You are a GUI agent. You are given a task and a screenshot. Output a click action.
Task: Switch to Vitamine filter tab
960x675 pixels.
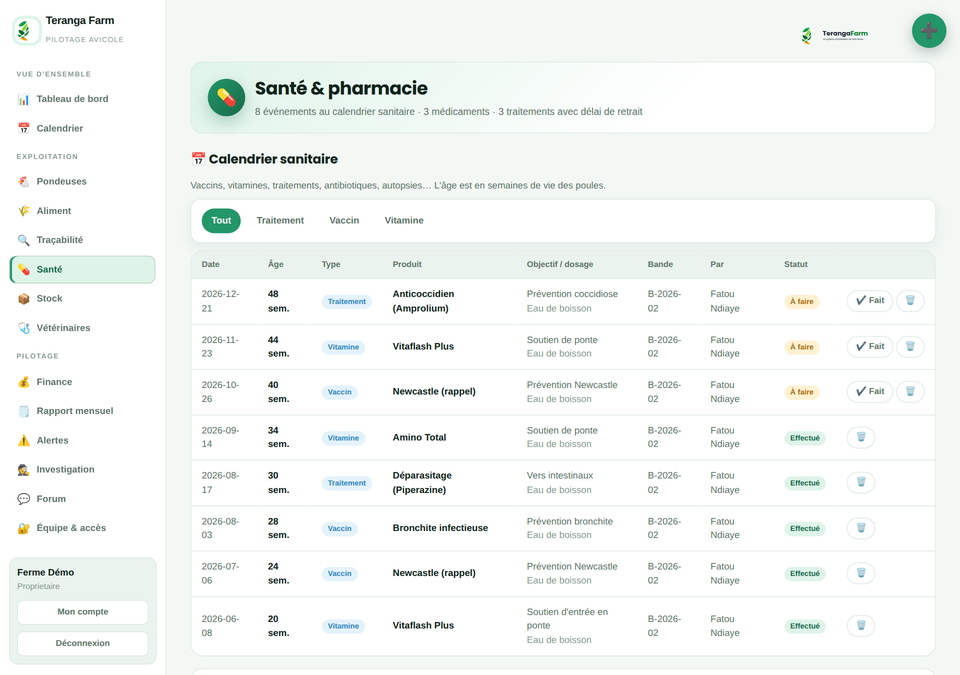coord(403,221)
